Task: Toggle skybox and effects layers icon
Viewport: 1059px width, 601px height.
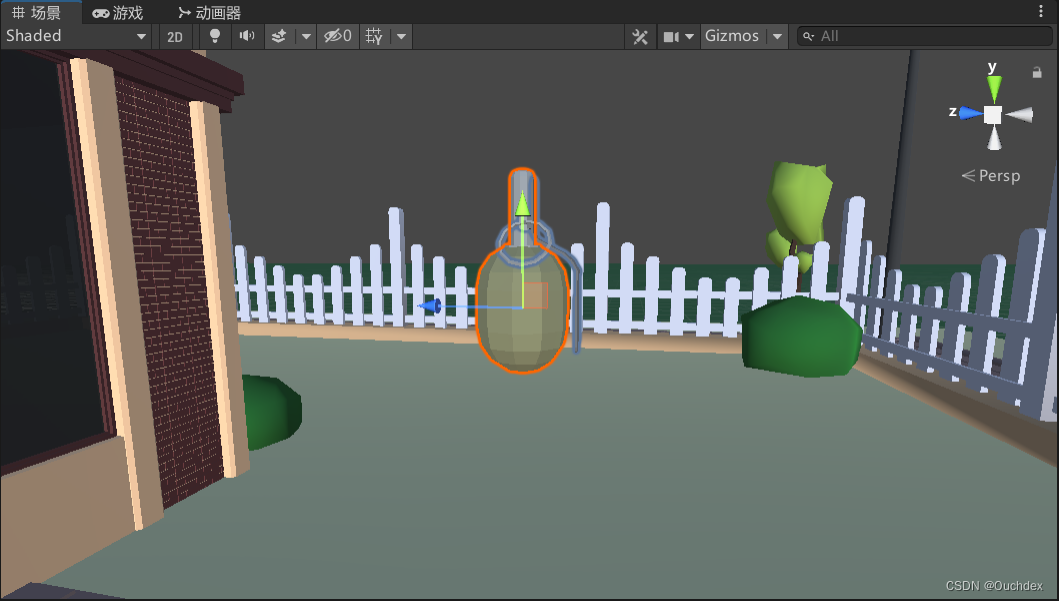Action: [x=279, y=36]
